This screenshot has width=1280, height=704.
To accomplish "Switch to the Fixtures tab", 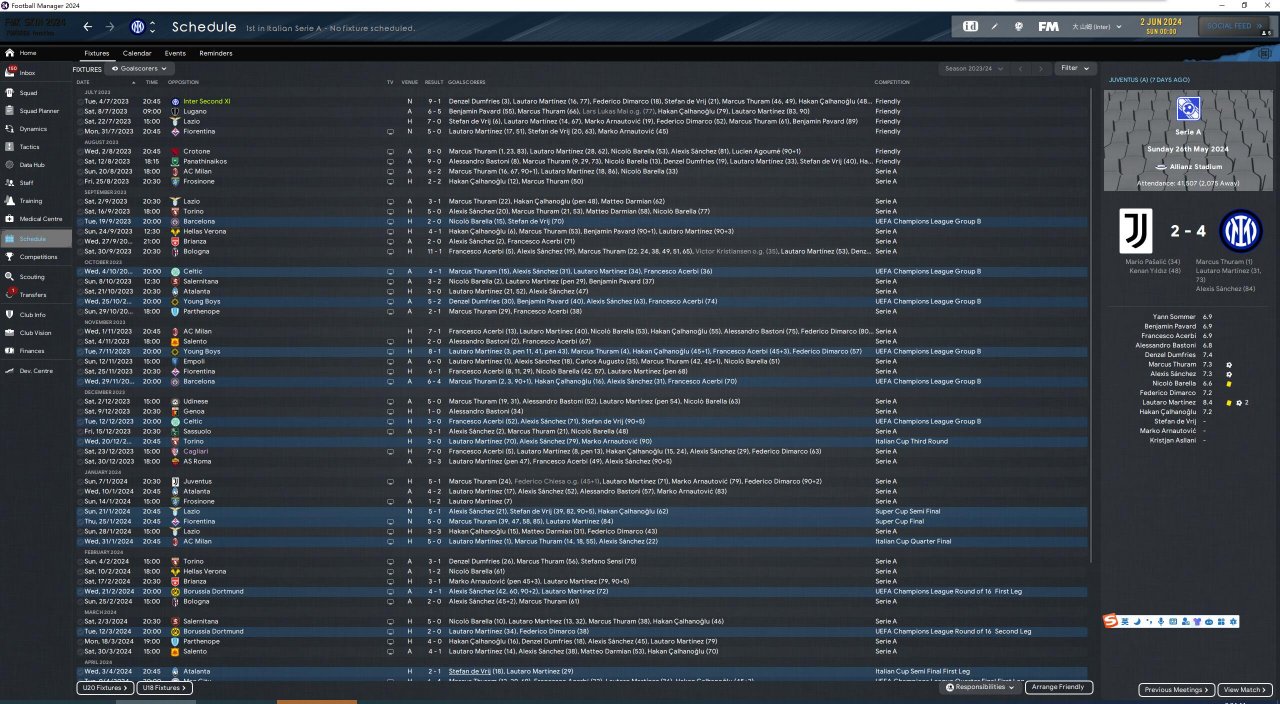I will click(x=97, y=53).
